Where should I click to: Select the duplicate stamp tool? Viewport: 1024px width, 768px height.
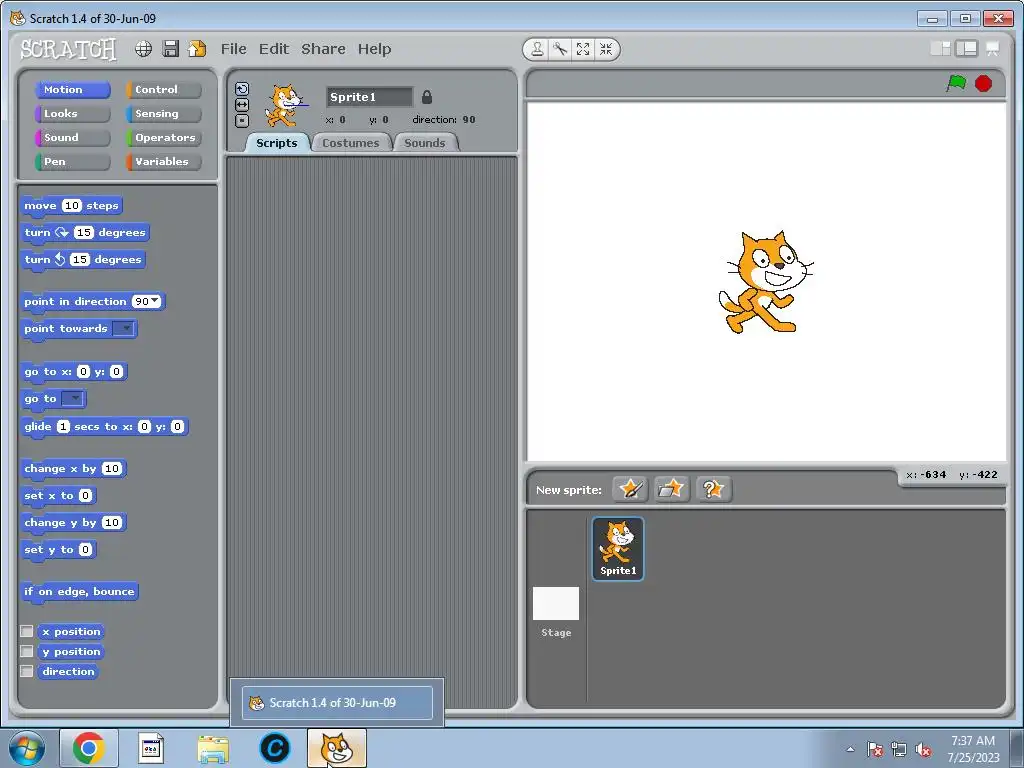(537, 49)
